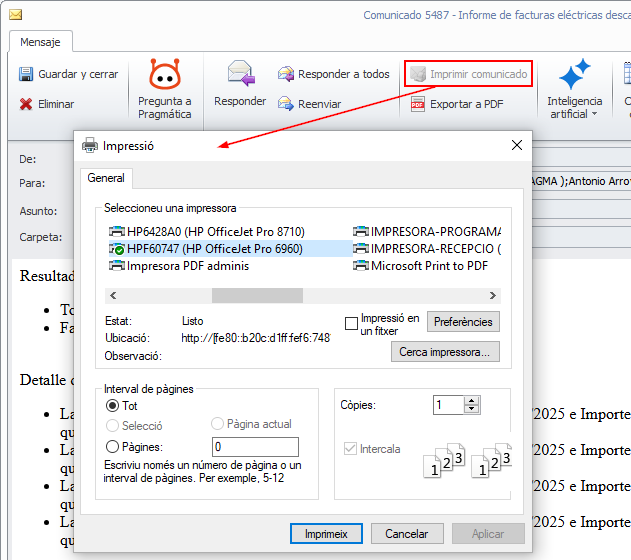This screenshot has width=631, height=560.
Task: Open Pregunta a Pragmática robot icon
Action: (165, 74)
